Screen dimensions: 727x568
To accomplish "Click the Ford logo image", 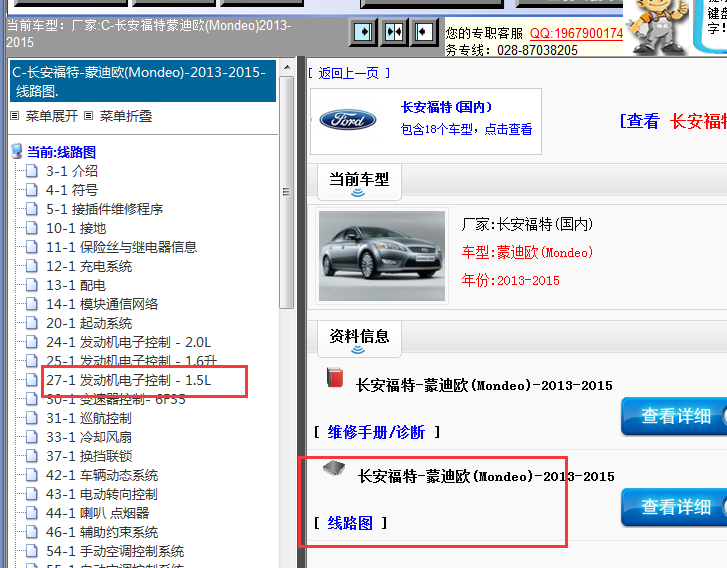I will (348, 120).
